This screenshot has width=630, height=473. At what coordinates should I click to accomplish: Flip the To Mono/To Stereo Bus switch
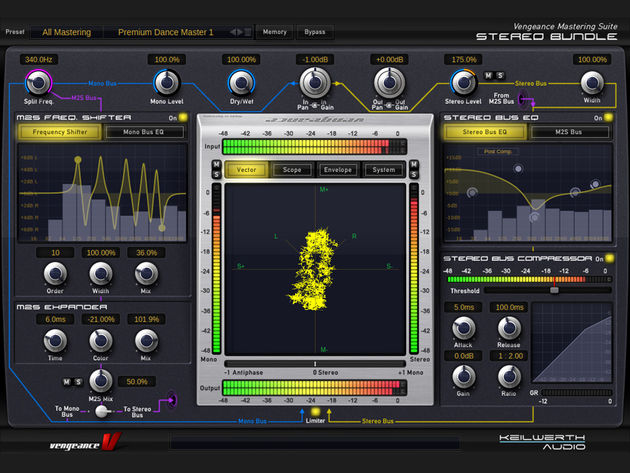pyautogui.click(x=102, y=411)
